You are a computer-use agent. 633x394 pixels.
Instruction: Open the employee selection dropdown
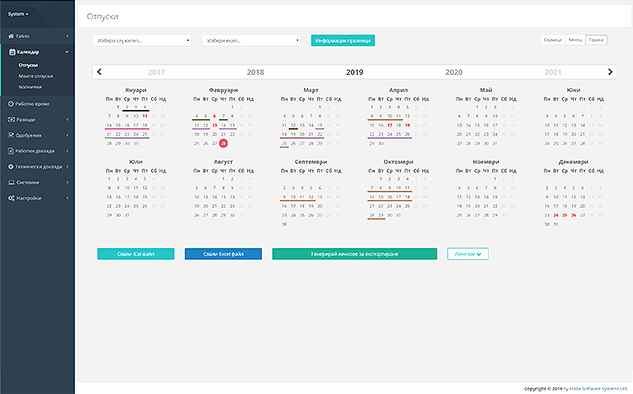(x=142, y=40)
